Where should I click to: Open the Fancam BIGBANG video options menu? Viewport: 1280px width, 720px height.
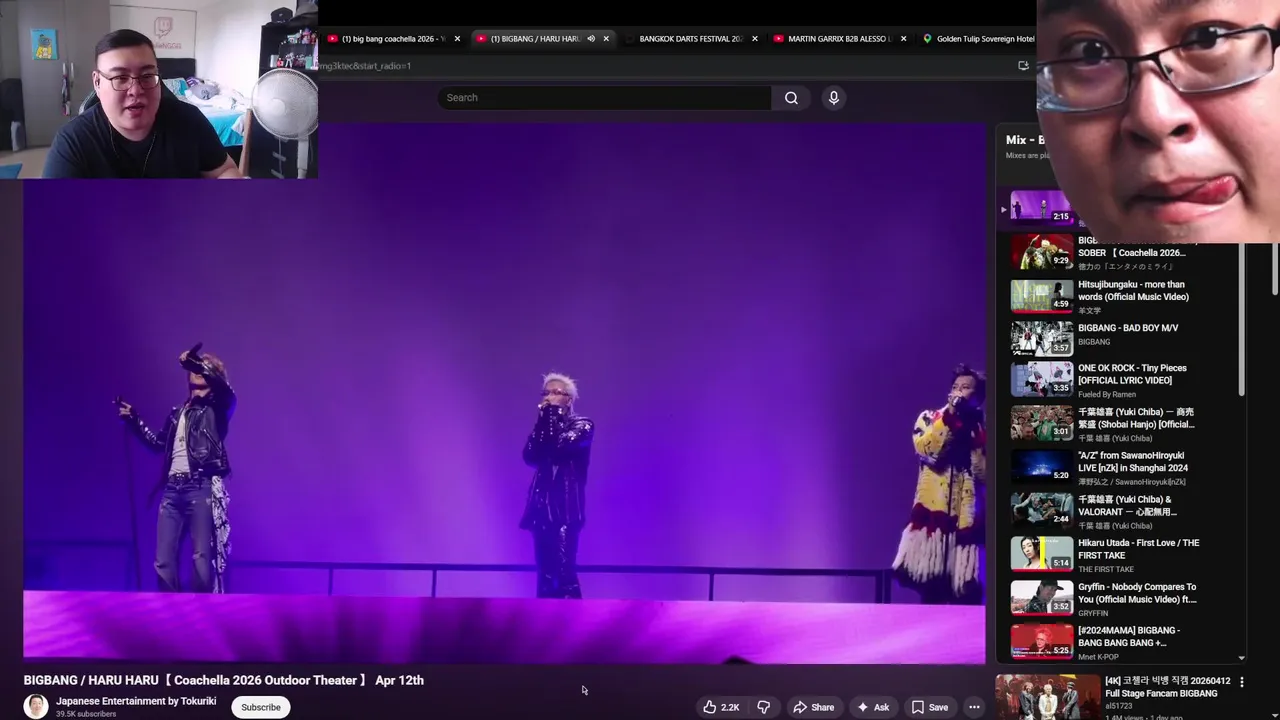pos(1242,682)
